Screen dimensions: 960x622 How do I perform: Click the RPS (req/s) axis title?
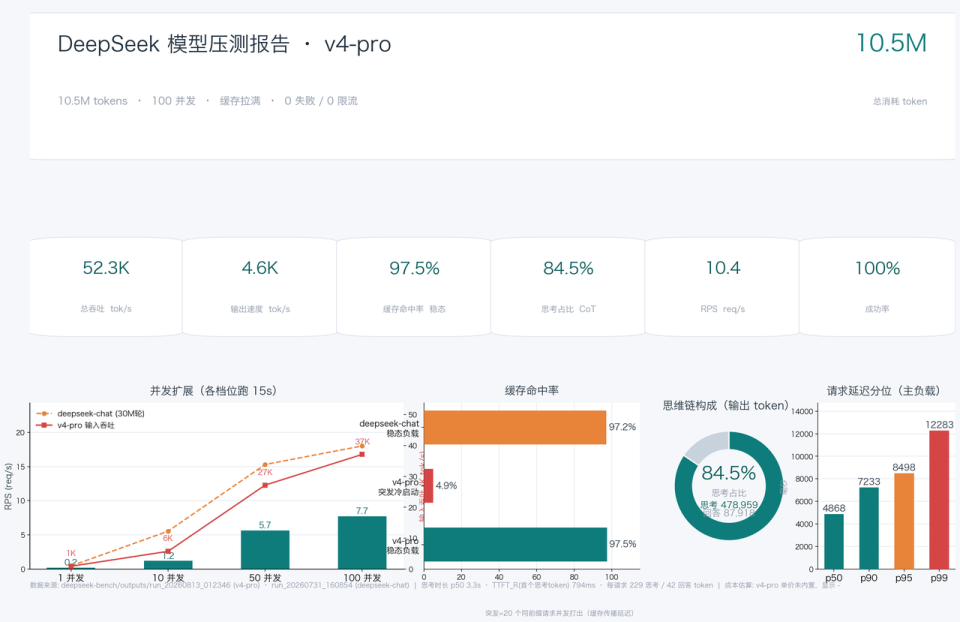coord(8,486)
